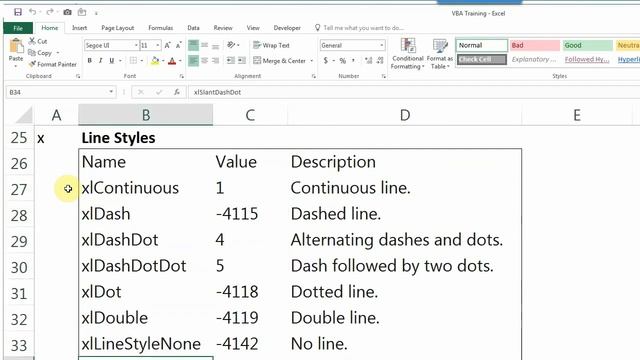
Task: Apply the Good cell style
Action: pos(588,45)
